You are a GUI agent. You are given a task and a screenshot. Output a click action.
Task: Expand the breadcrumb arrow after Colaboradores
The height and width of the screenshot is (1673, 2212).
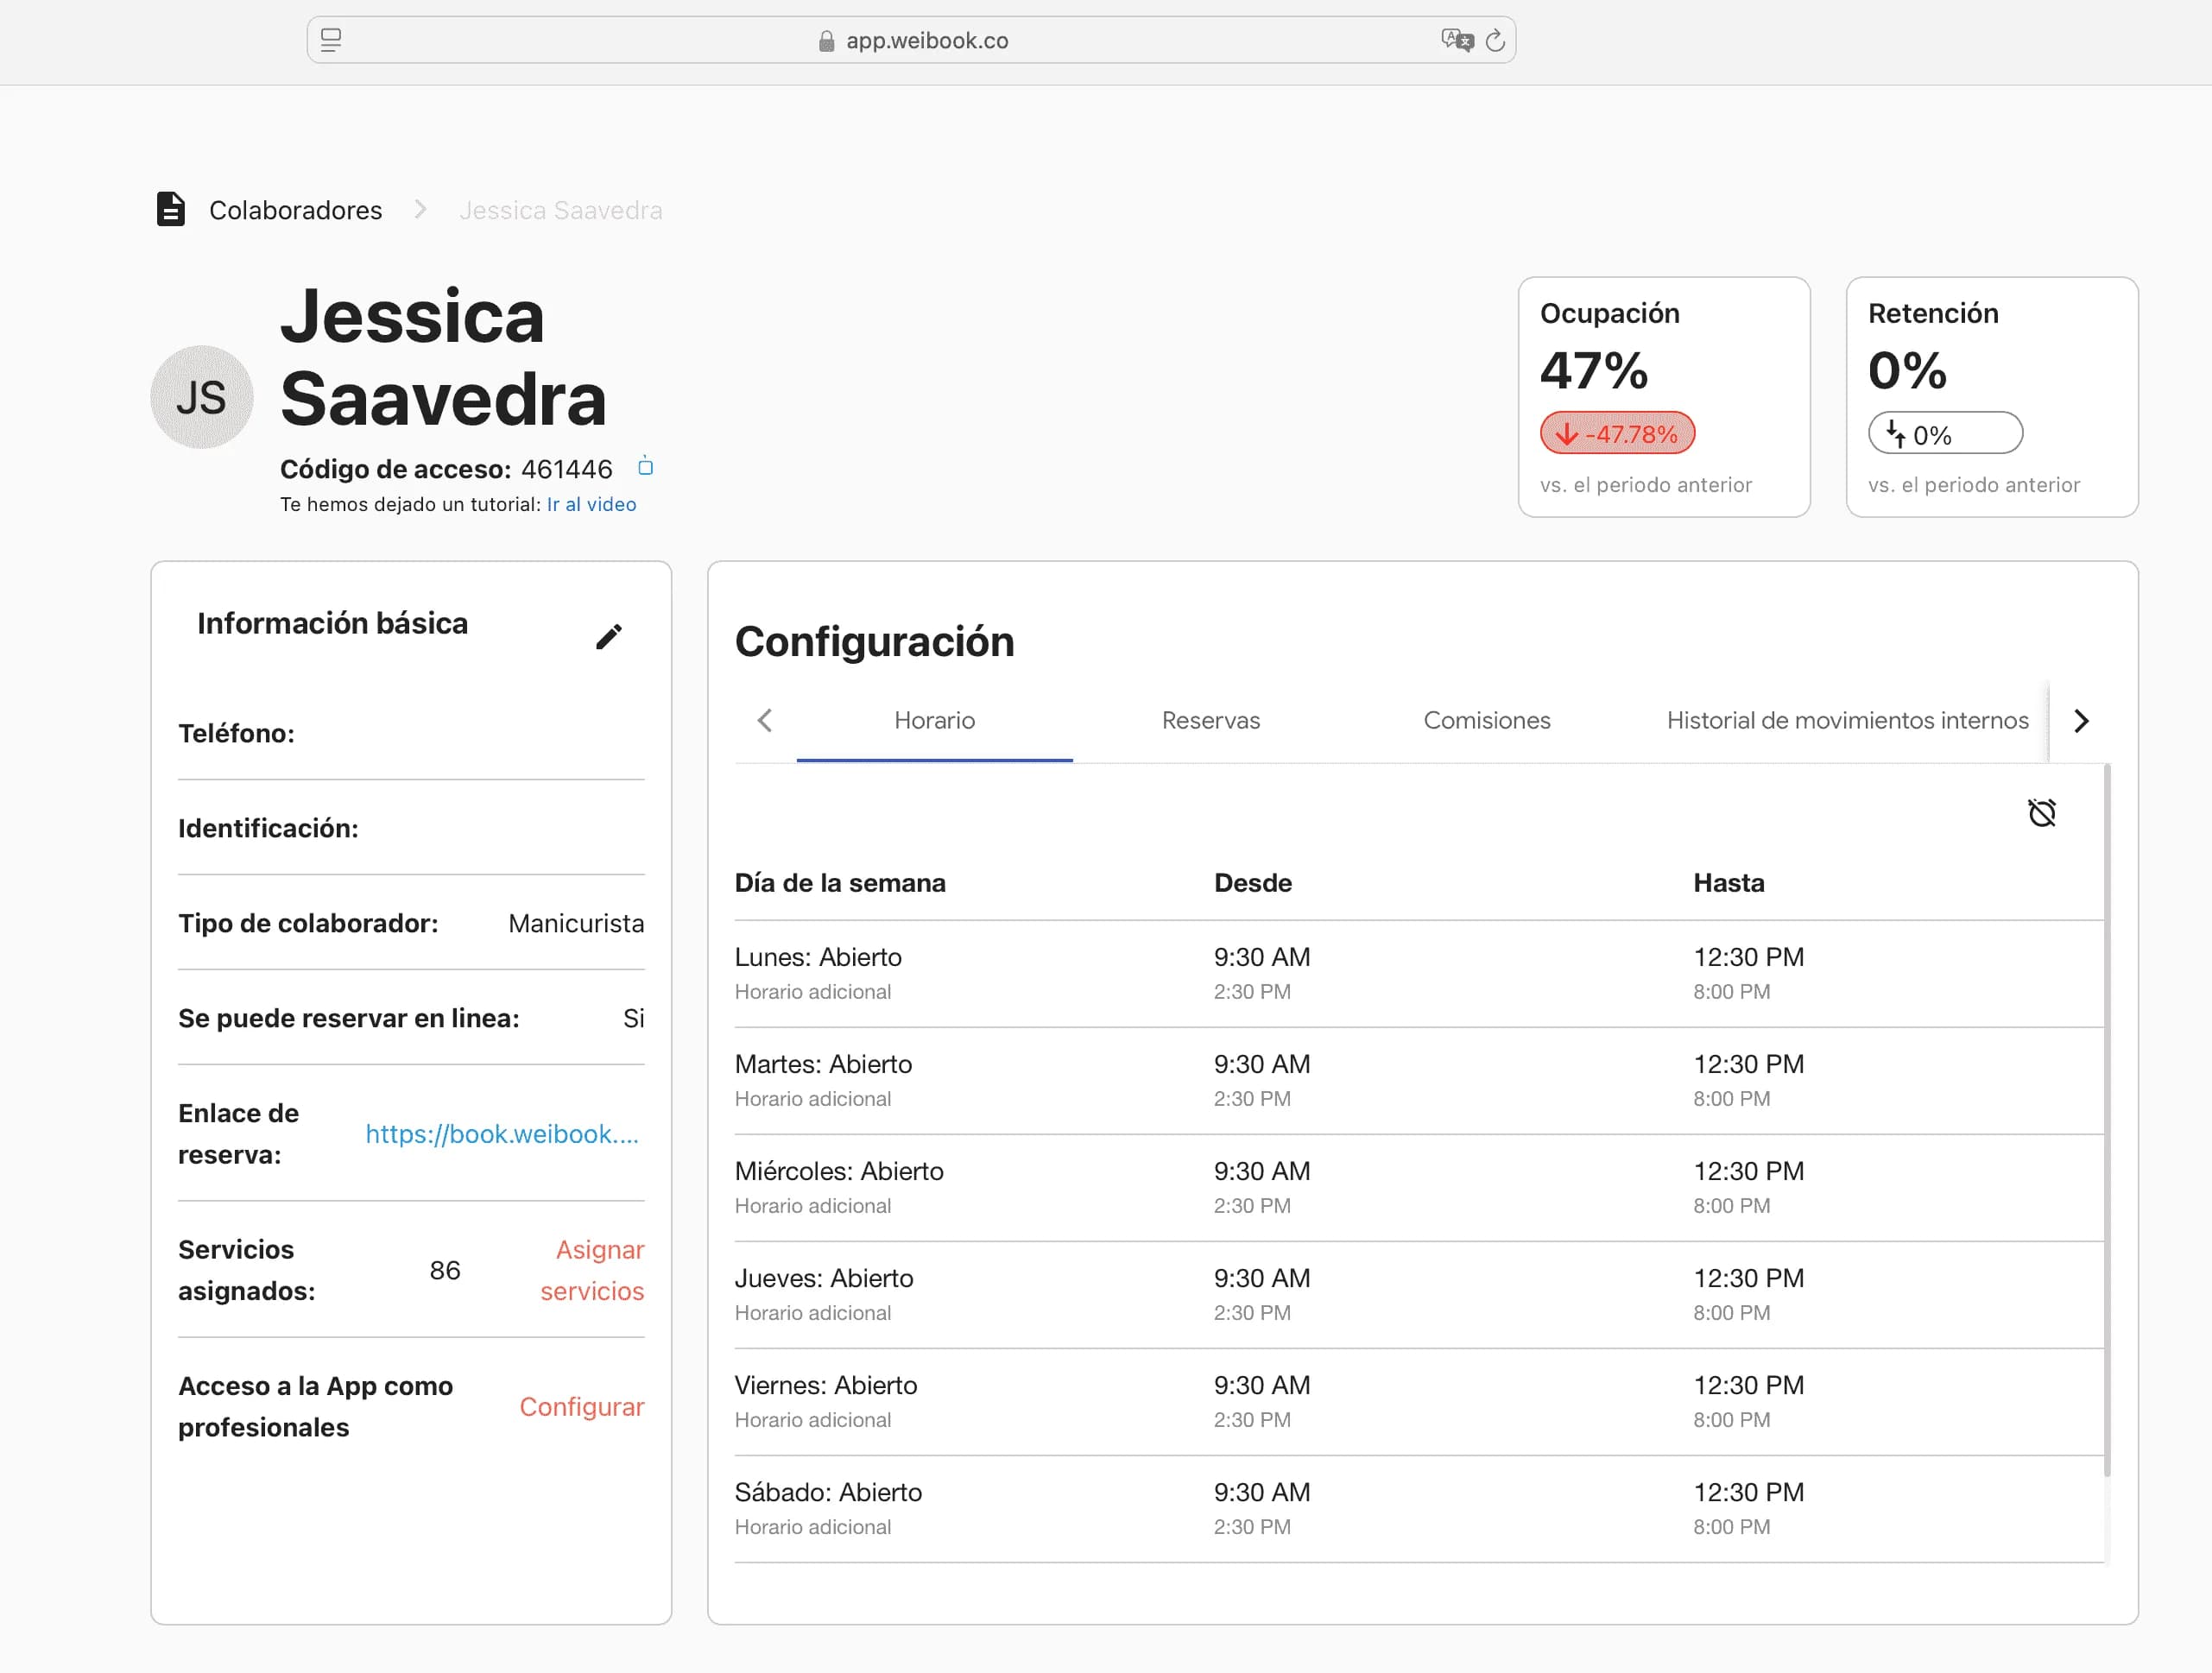point(420,210)
